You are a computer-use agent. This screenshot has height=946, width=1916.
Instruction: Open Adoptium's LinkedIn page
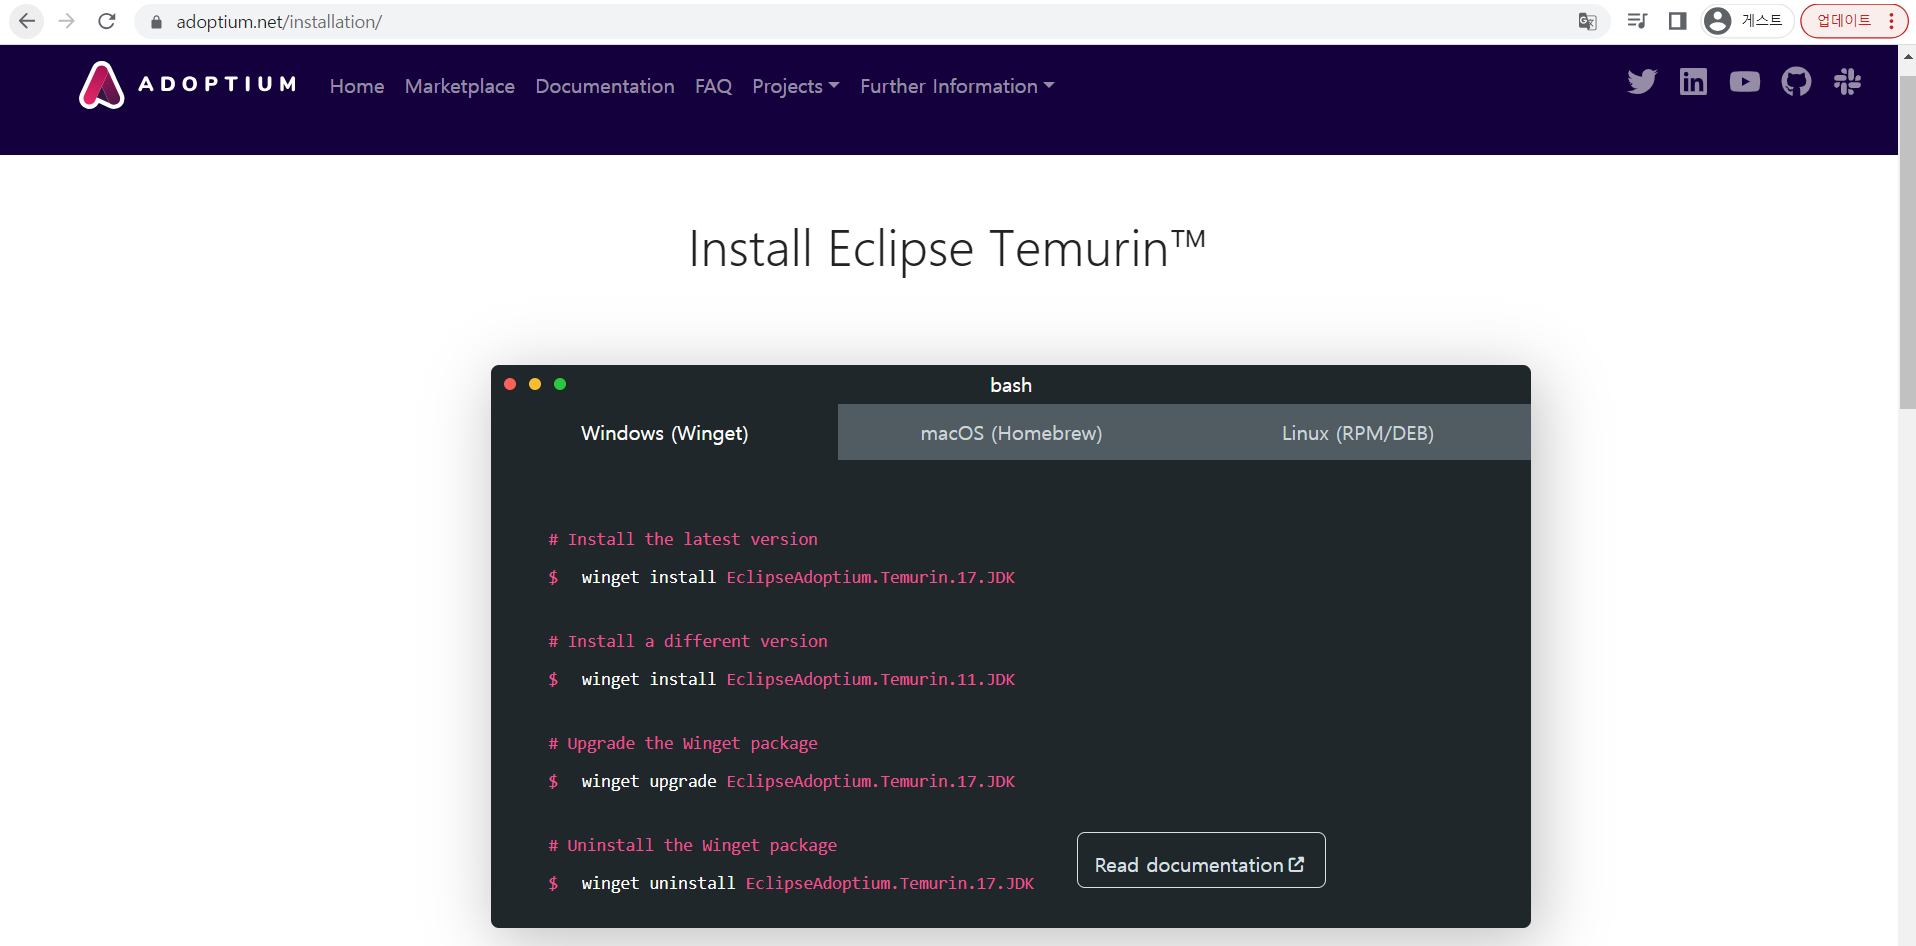click(1693, 82)
